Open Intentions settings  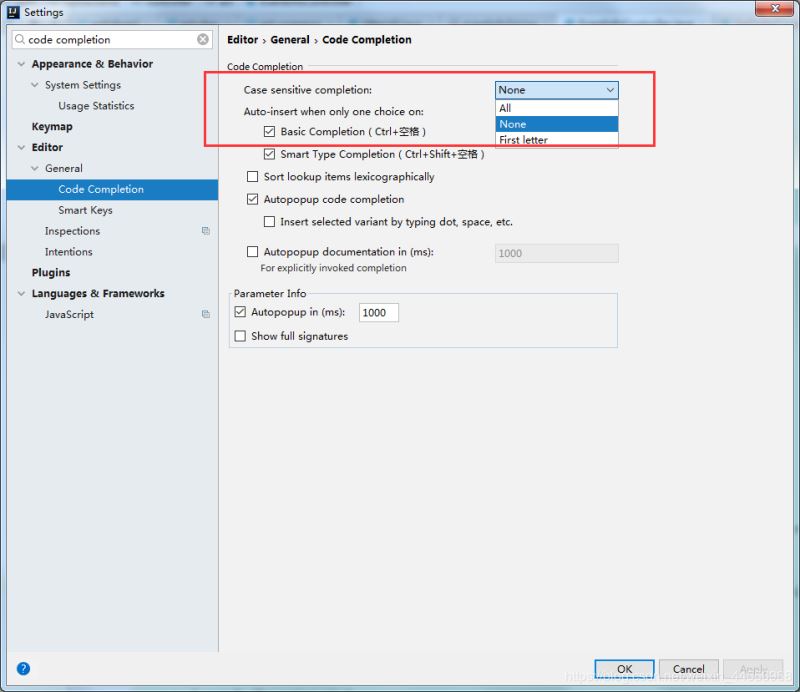tap(68, 252)
